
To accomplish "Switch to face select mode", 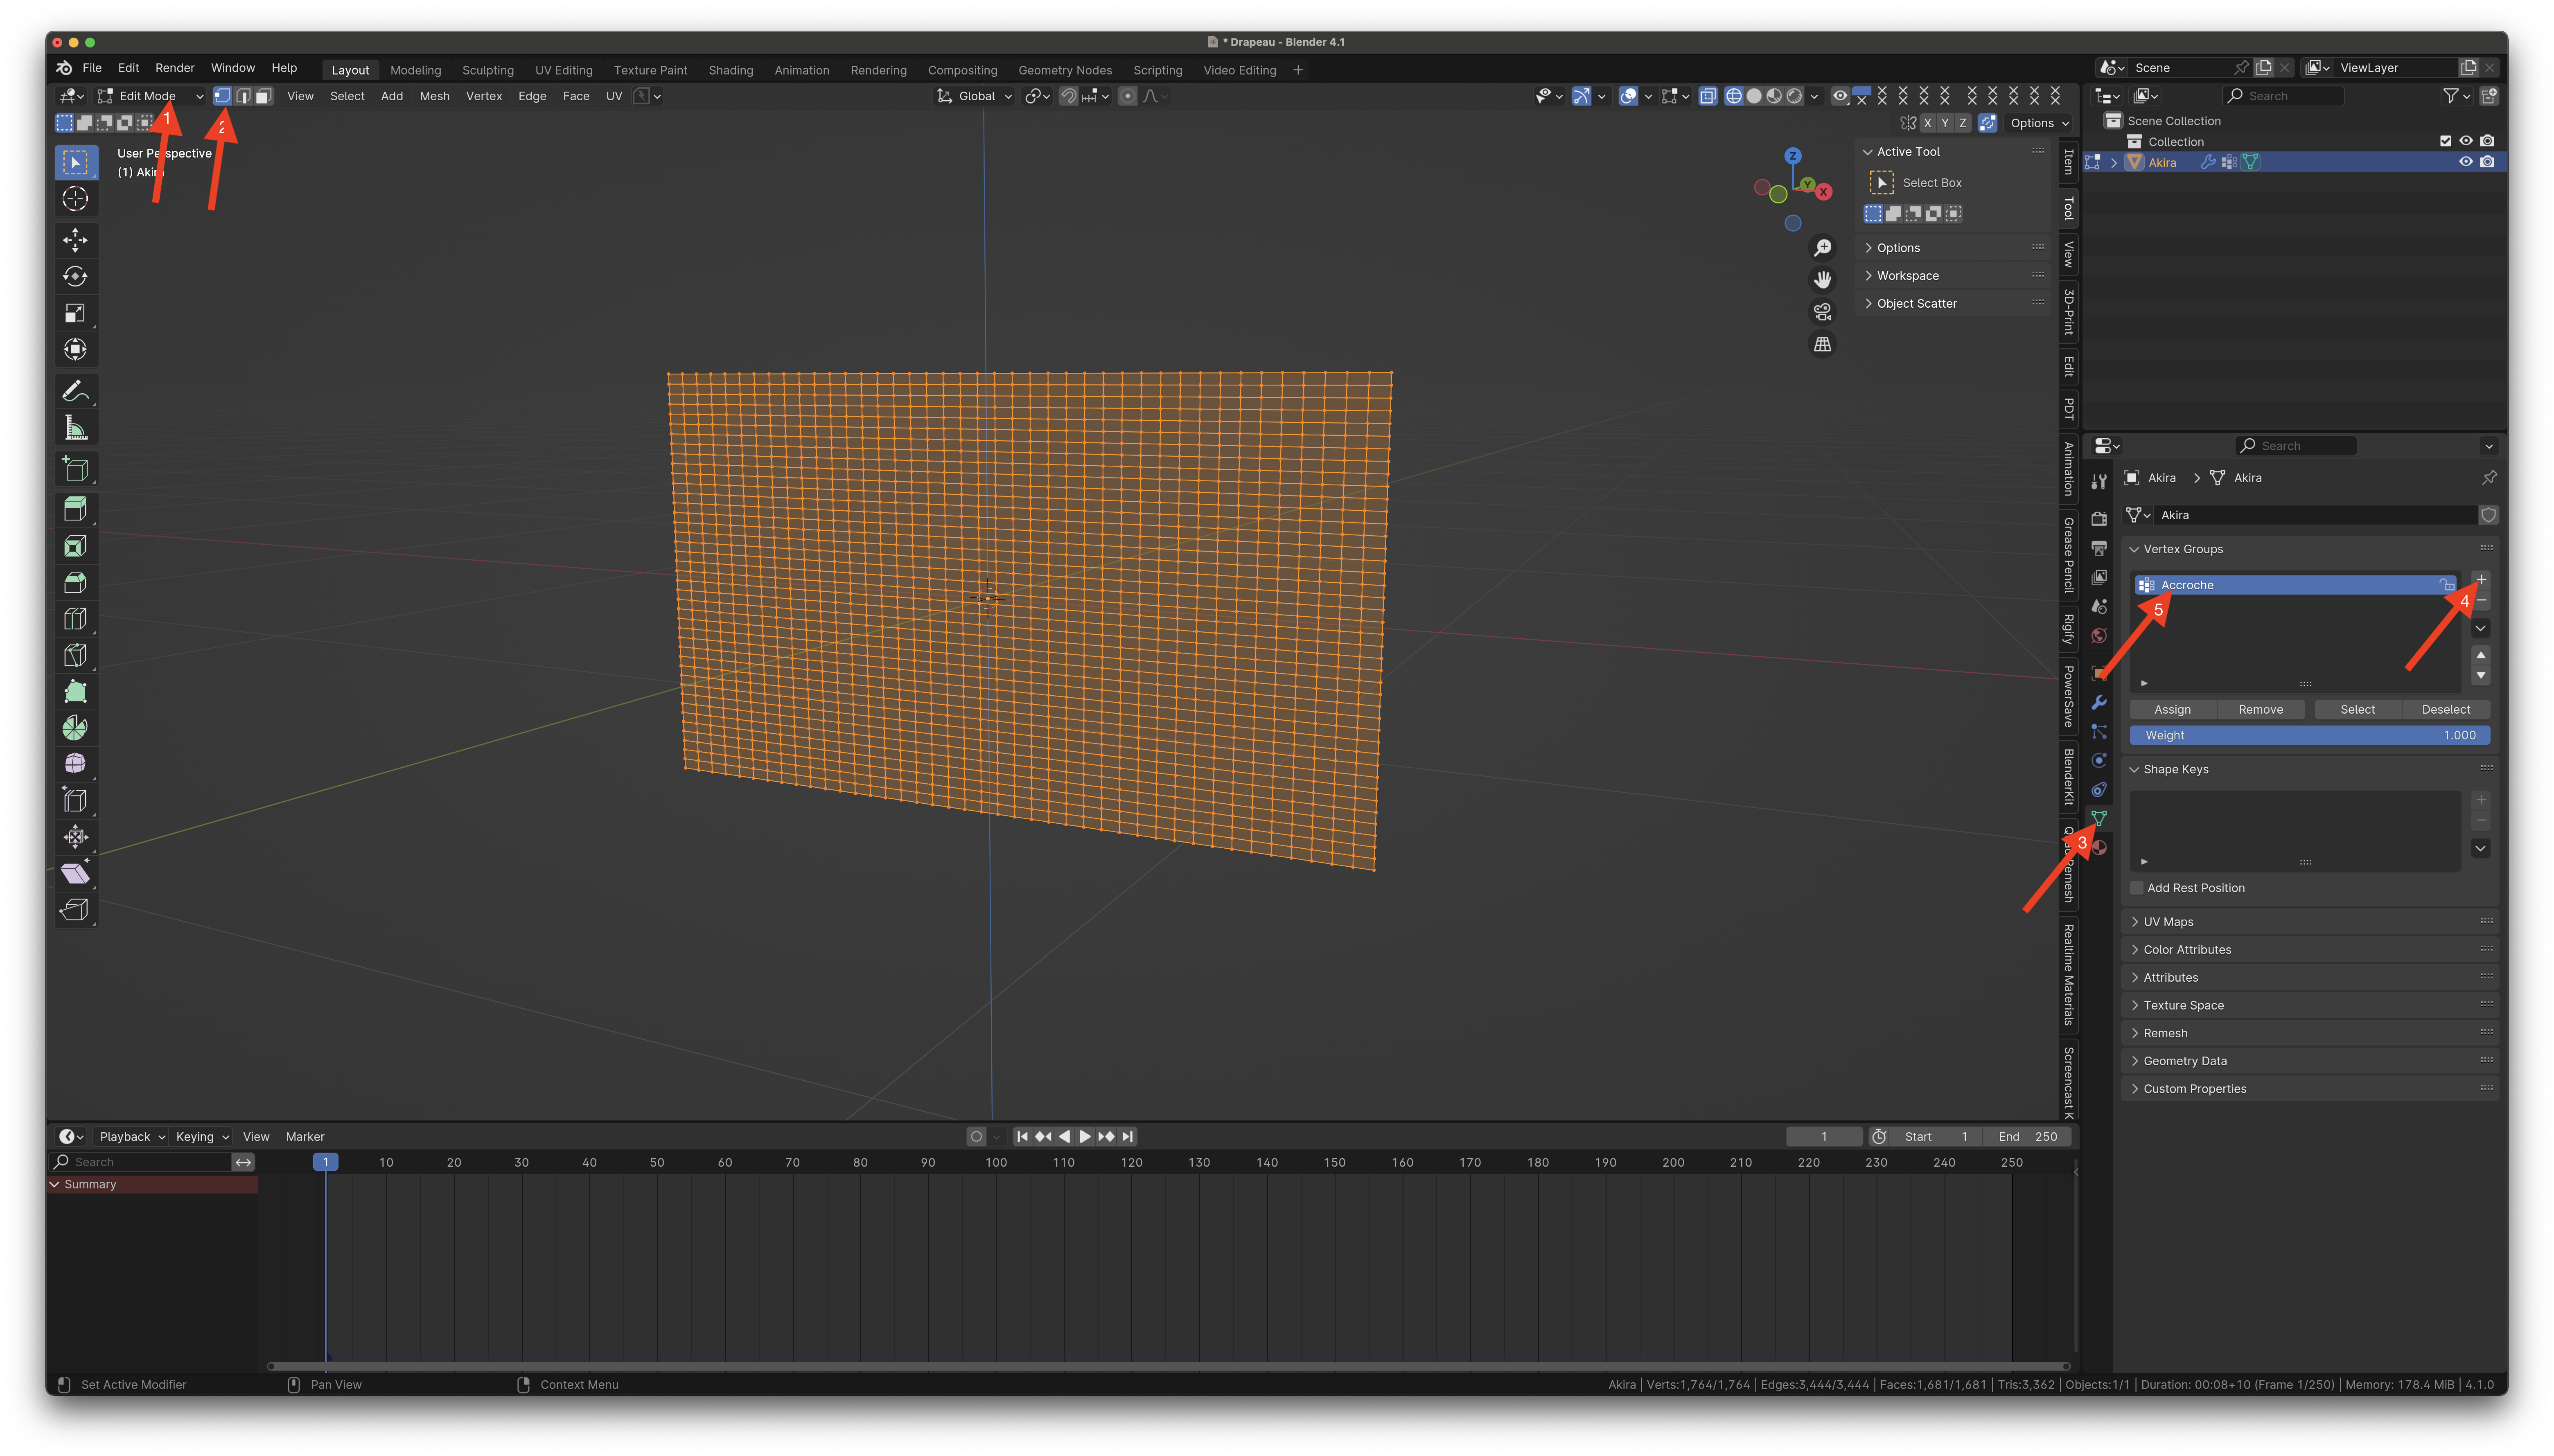I will click(263, 96).
